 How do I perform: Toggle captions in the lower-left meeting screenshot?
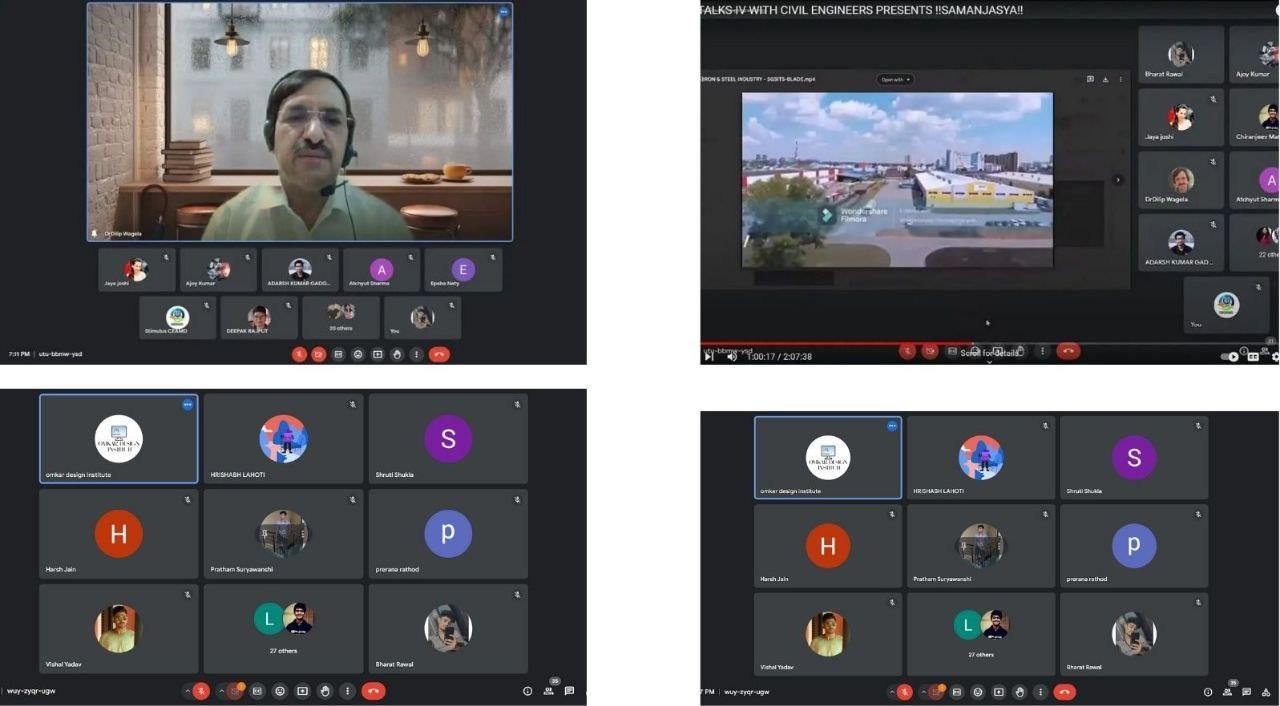tap(257, 691)
